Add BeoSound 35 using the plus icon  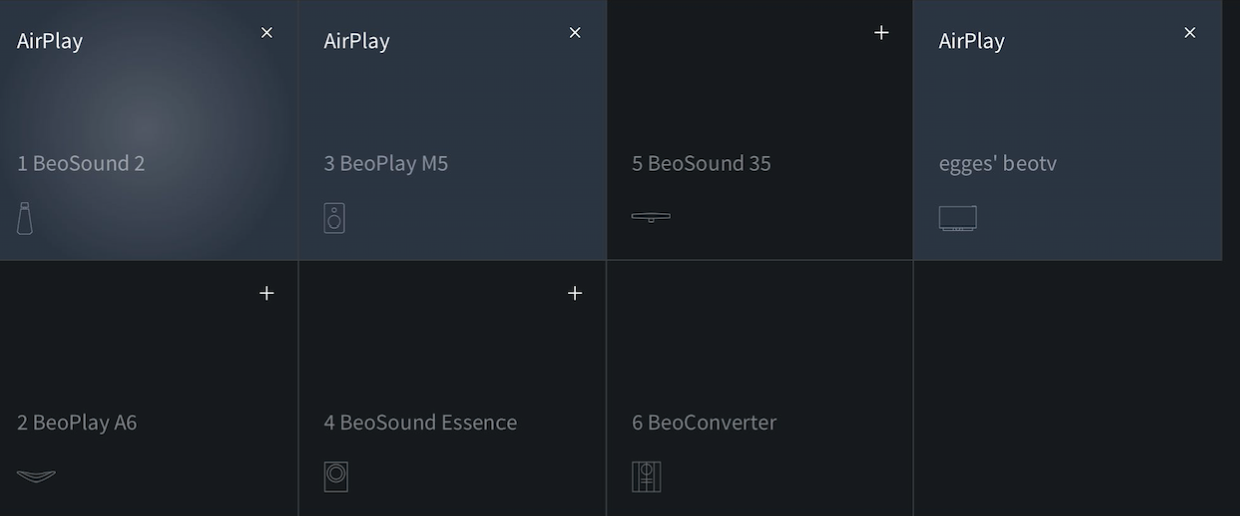pyautogui.click(x=881, y=33)
